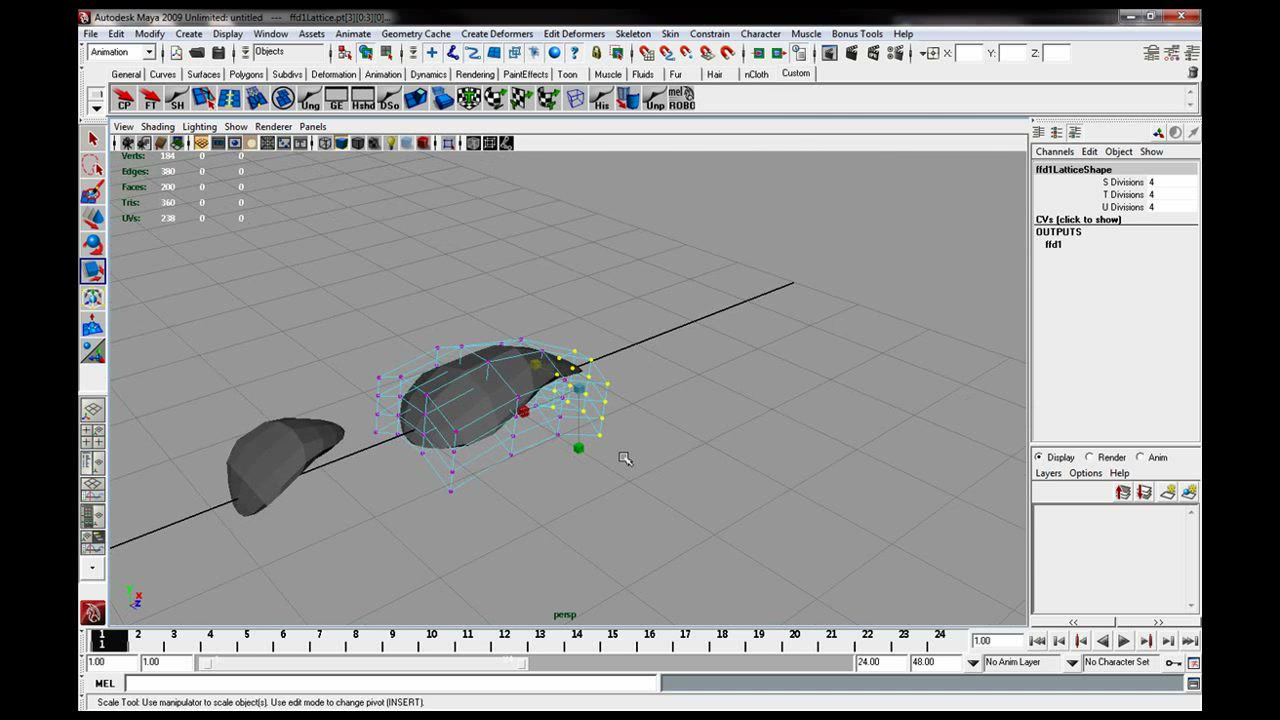Toggle auto keyframe button
The height and width of the screenshot is (720, 1280).
tap(1173, 663)
